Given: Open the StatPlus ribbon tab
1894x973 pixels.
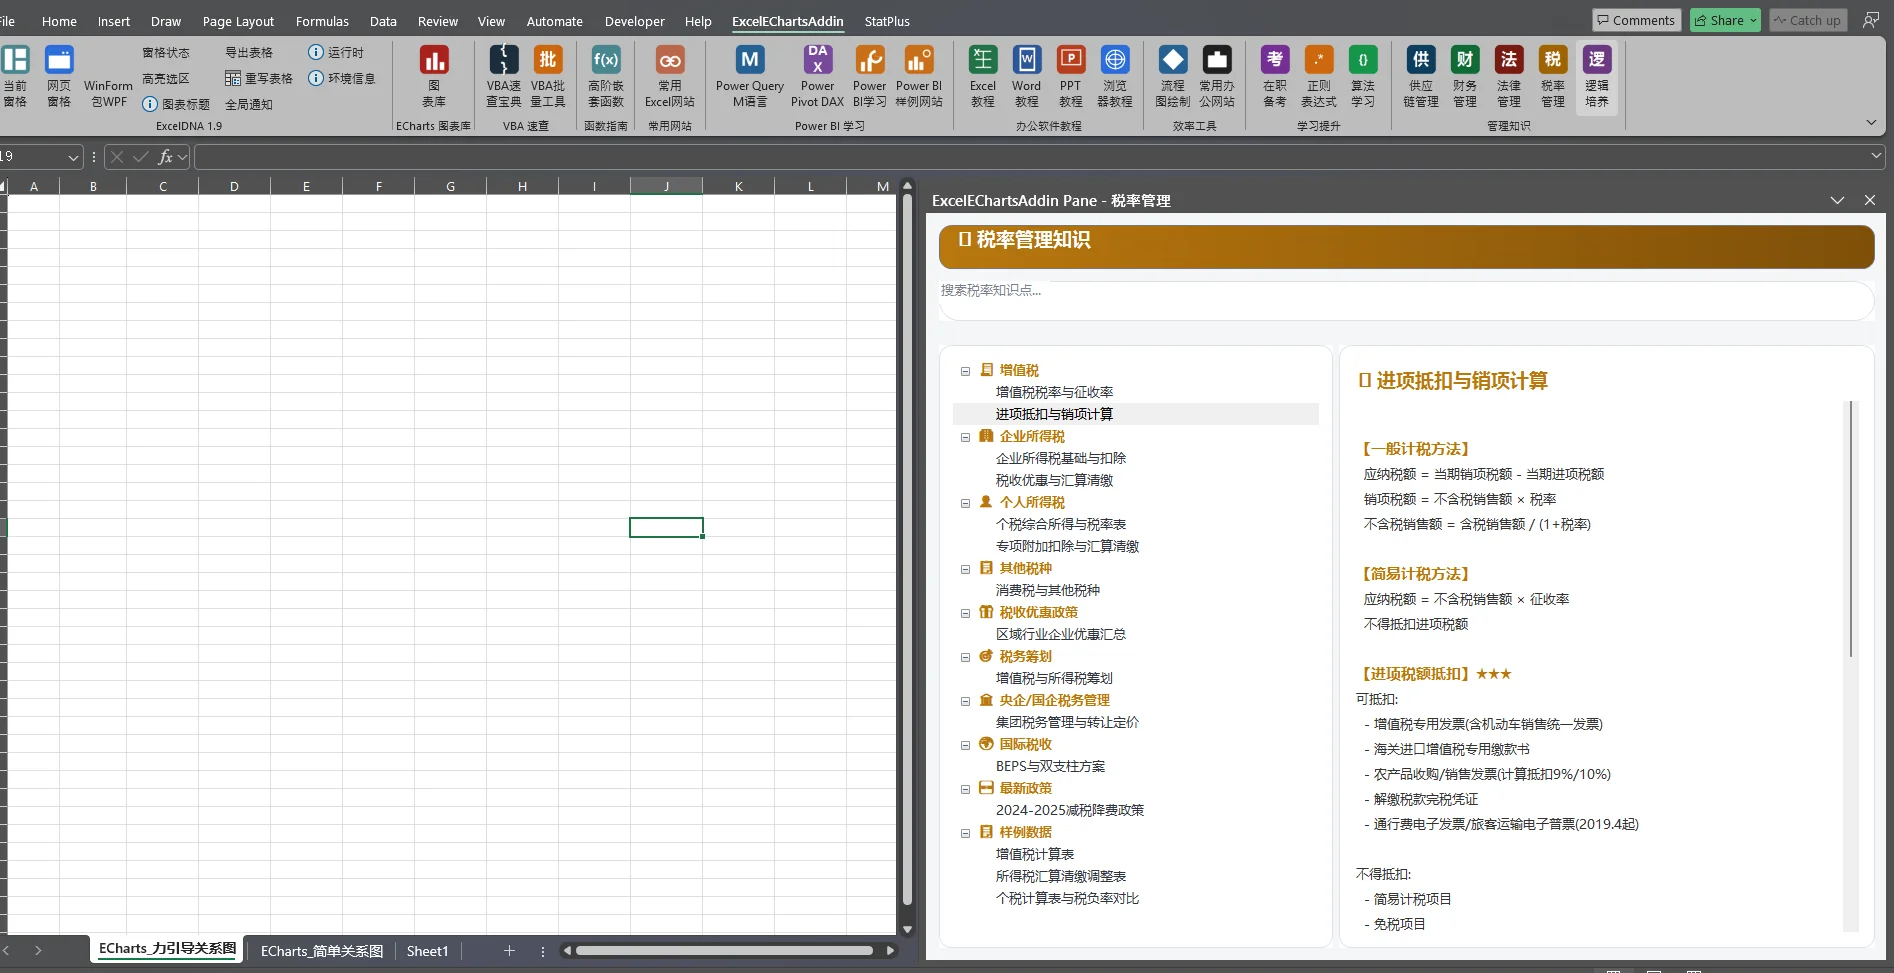Looking at the screenshot, I should click(887, 21).
